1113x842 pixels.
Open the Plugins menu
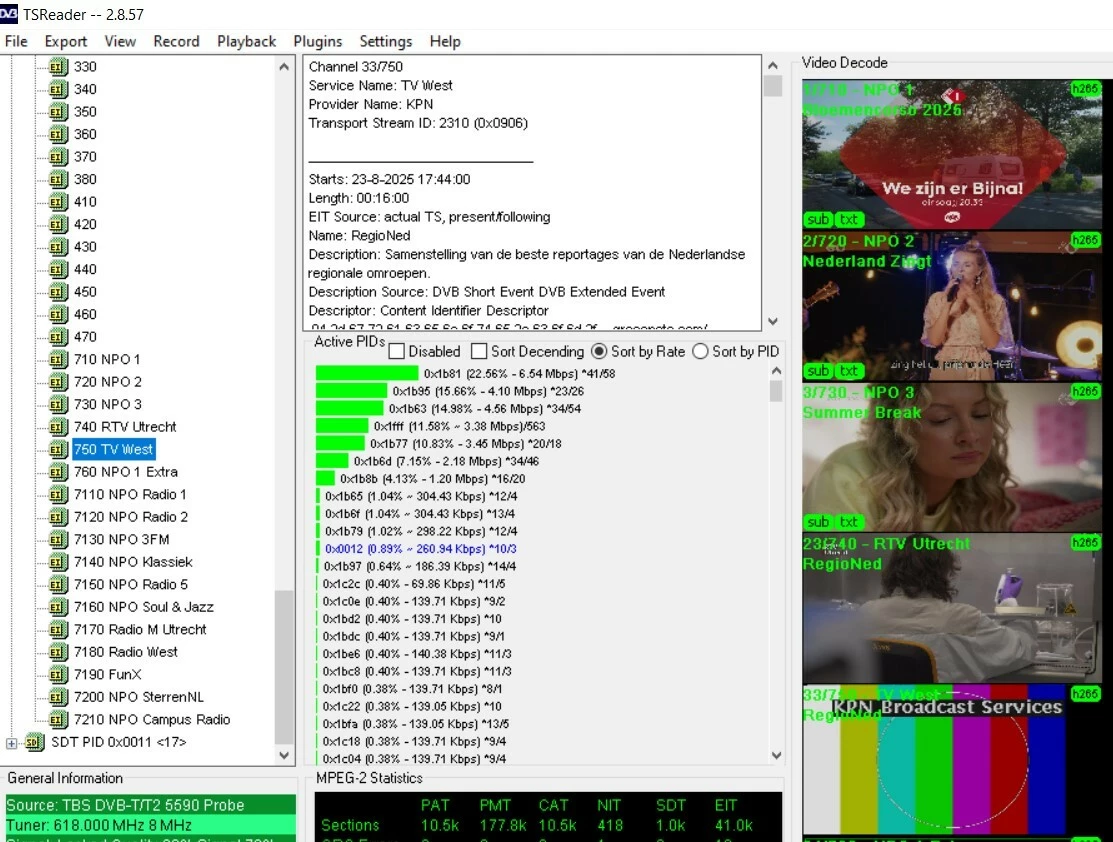(318, 41)
